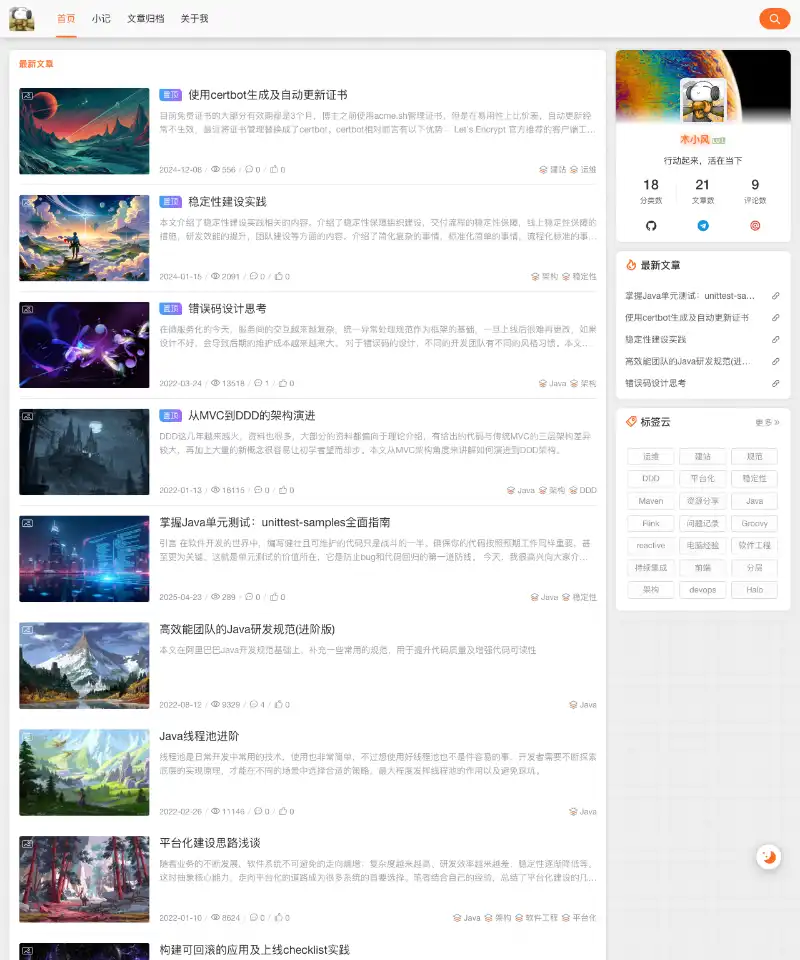Select the devops tag in tag cloud
This screenshot has height=960, width=800.
(703, 590)
